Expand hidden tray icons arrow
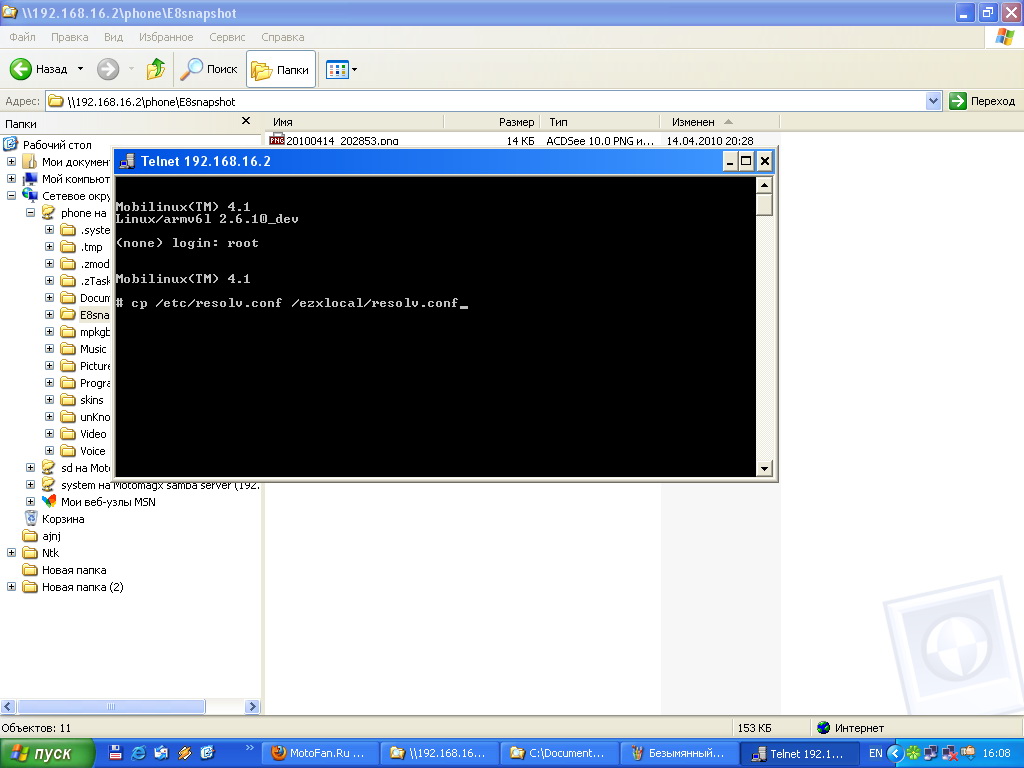This screenshot has height=768, width=1024. tap(895, 754)
